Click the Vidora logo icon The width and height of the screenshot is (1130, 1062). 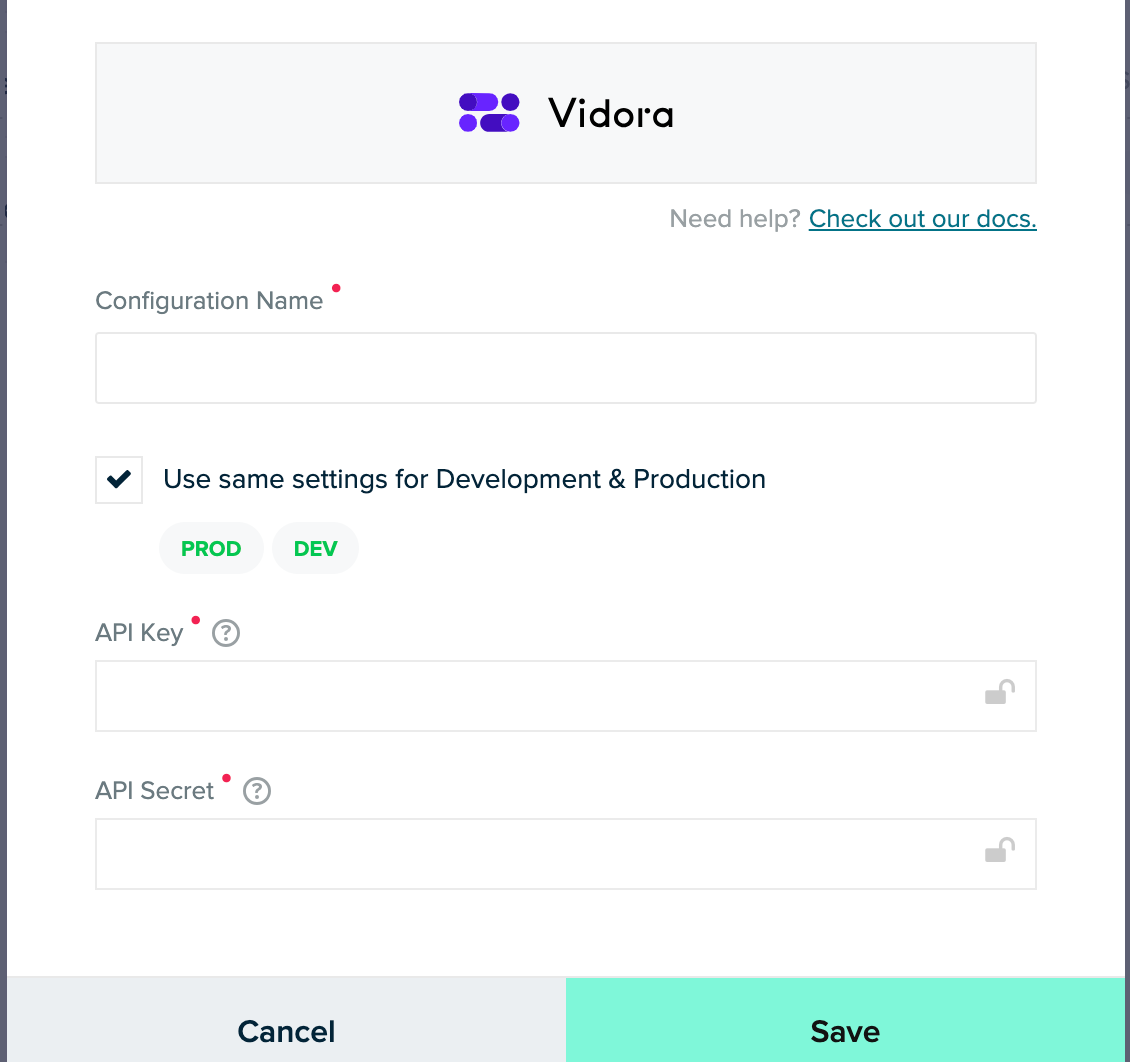click(489, 113)
